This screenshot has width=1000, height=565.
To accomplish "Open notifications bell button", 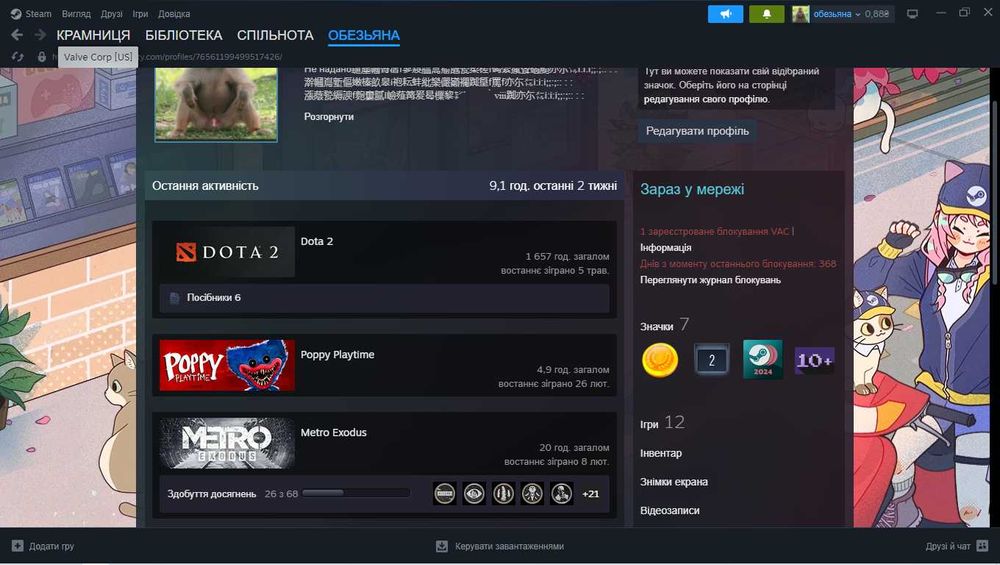I will (767, 14).
